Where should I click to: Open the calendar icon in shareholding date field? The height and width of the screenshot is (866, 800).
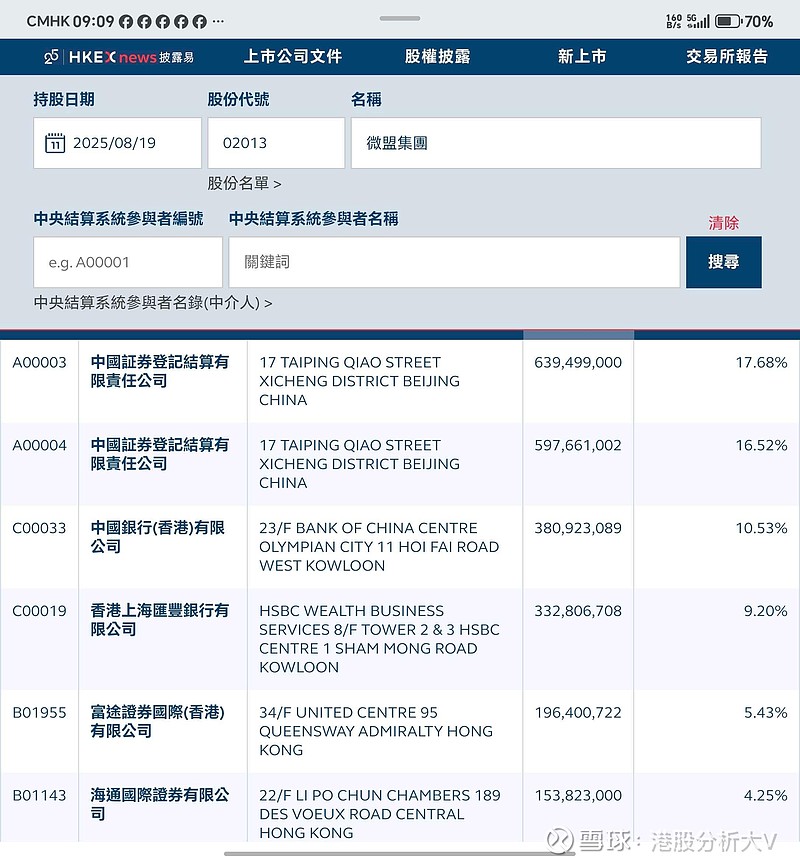[55, 143]
